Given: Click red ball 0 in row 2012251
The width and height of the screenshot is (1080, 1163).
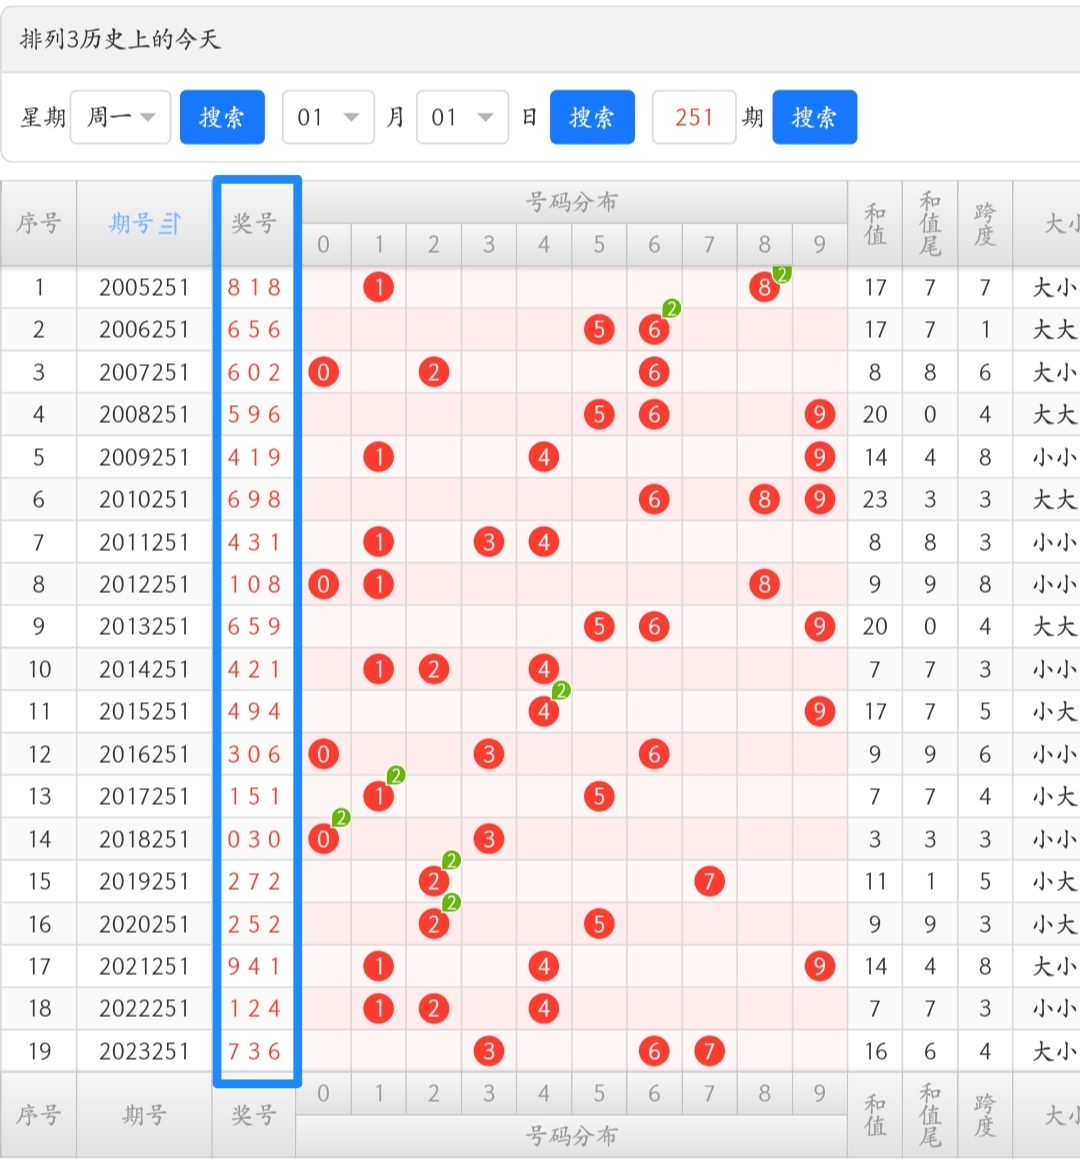Looking at the screenshot, I should 323,584.
